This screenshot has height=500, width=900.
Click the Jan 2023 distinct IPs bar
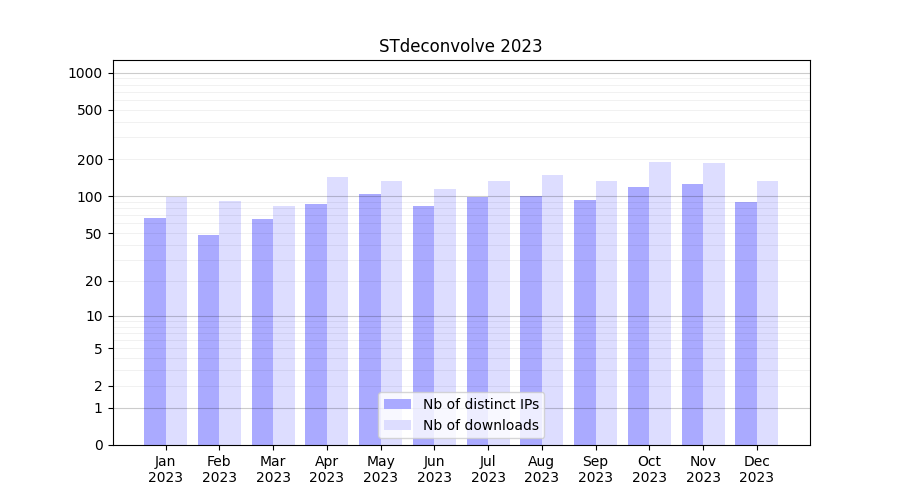pos(155,330)
